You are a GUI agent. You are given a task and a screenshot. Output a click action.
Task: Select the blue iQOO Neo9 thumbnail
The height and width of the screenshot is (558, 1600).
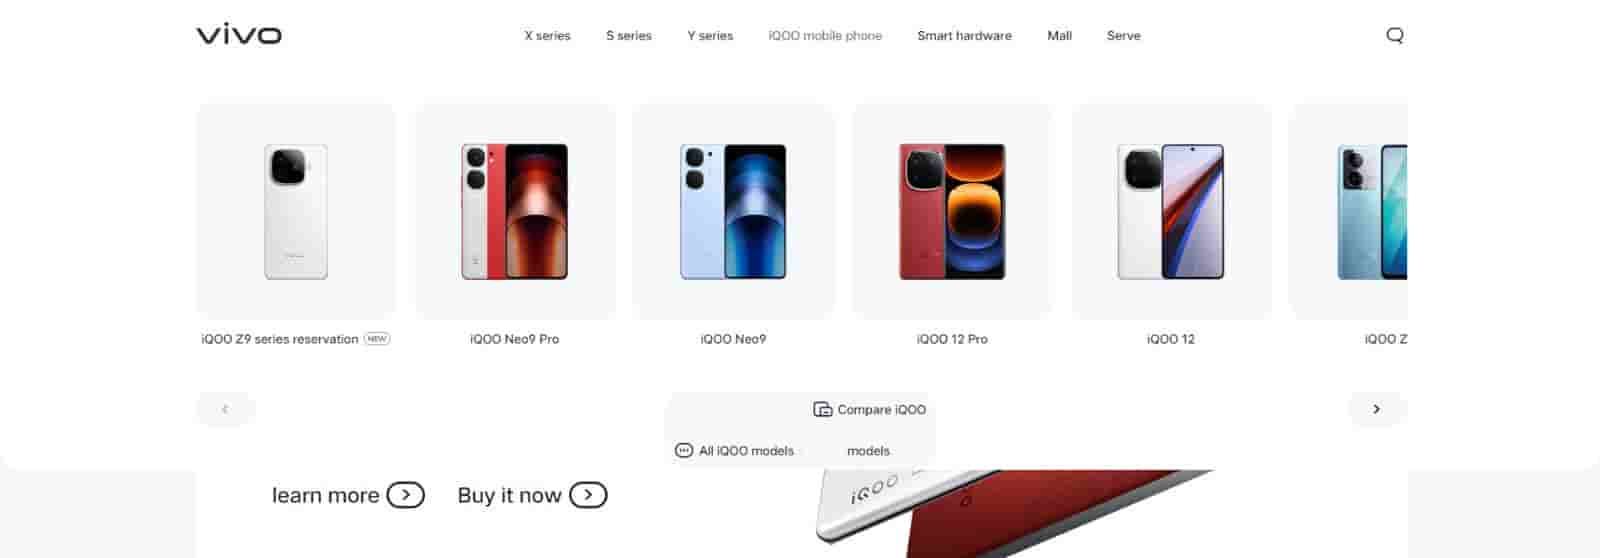coord(734,211)
